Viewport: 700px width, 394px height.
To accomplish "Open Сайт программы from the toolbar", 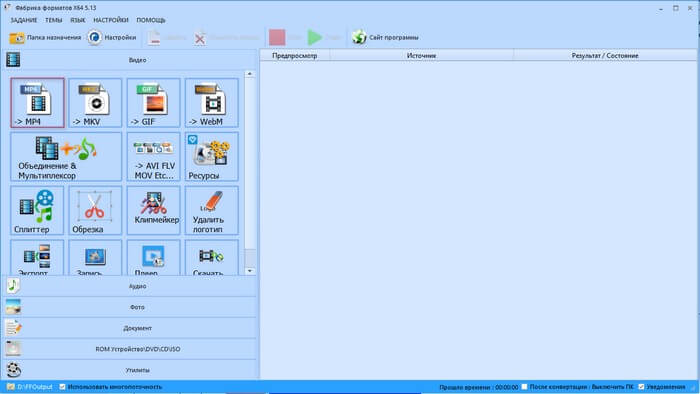I will point(385,37).
